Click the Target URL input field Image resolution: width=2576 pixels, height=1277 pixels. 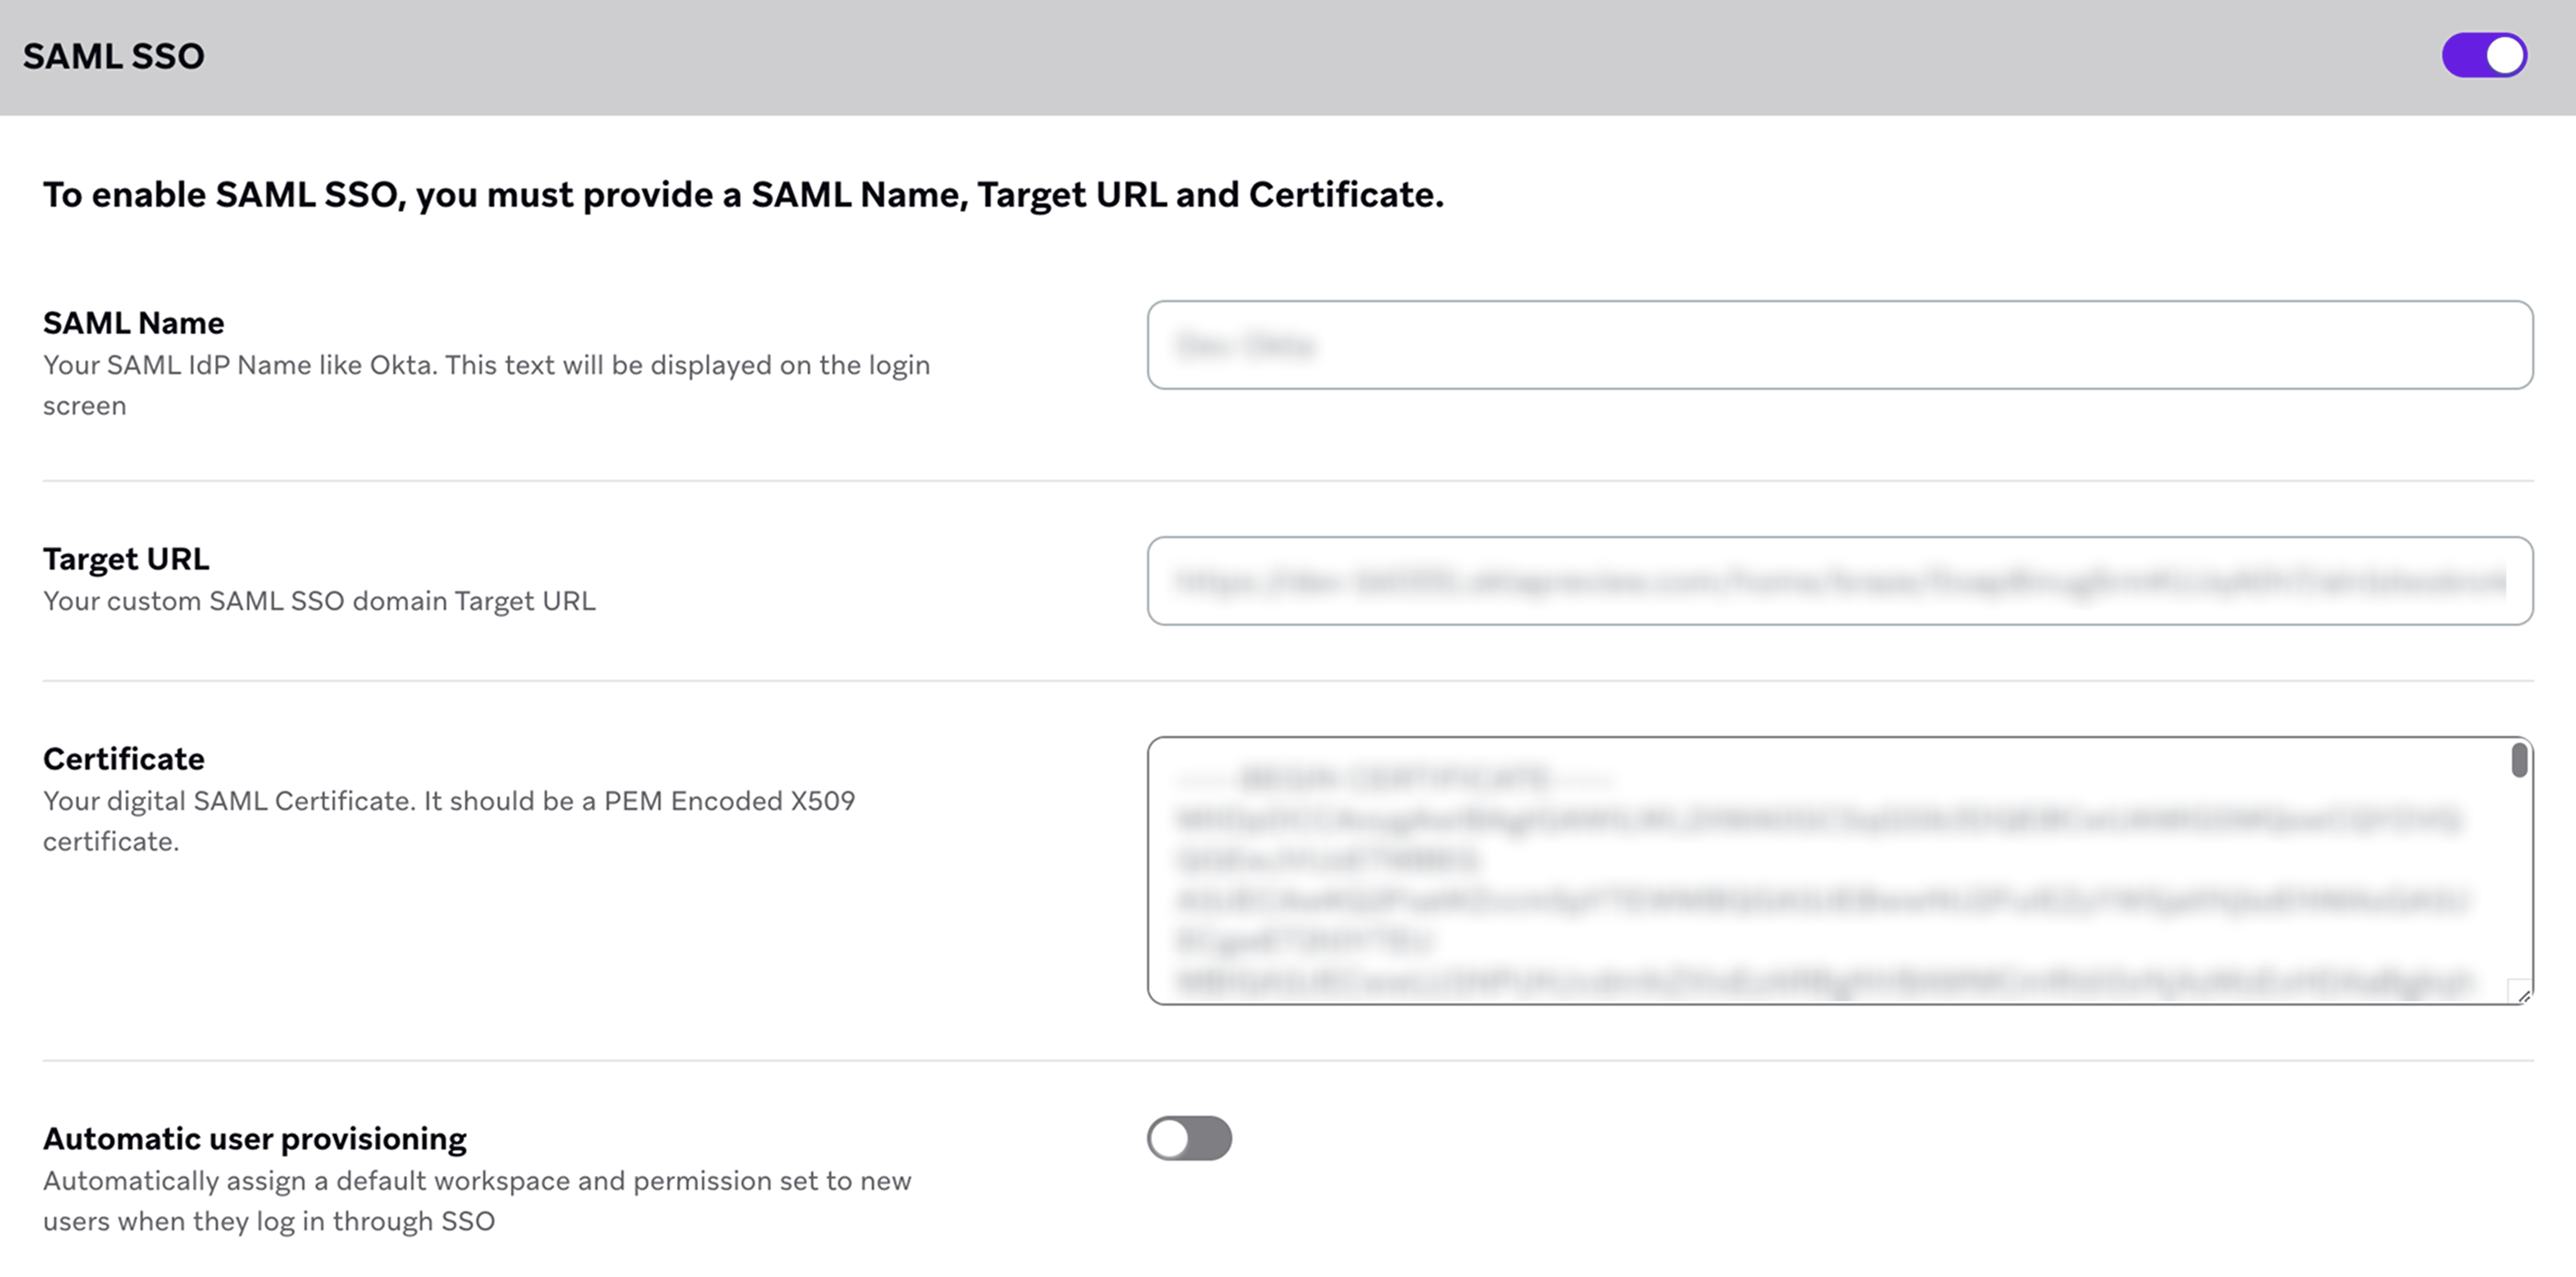1840,581
